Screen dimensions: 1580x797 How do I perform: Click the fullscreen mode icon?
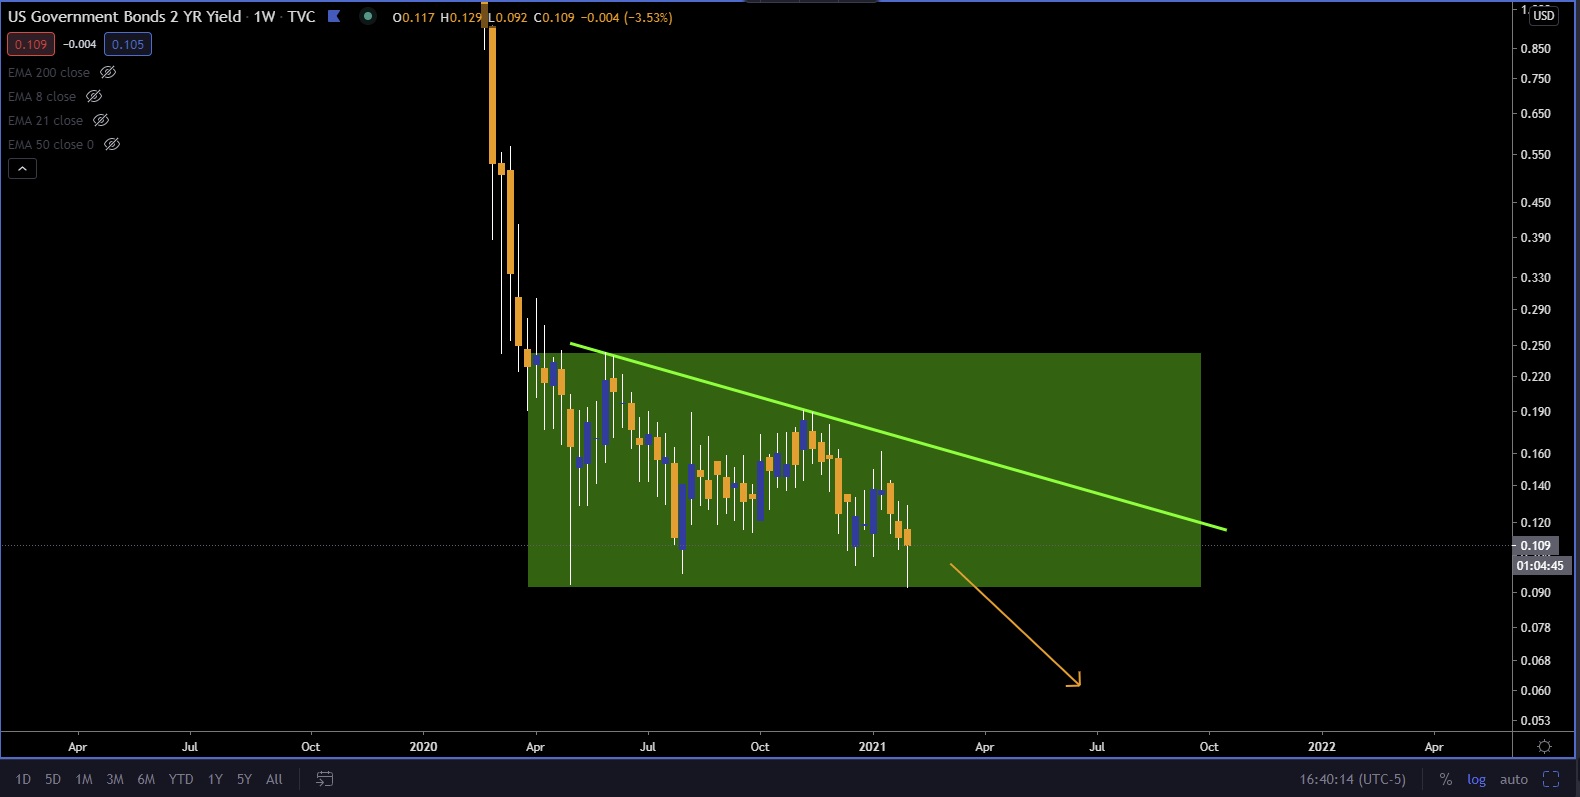click(x=1551, y=779)
